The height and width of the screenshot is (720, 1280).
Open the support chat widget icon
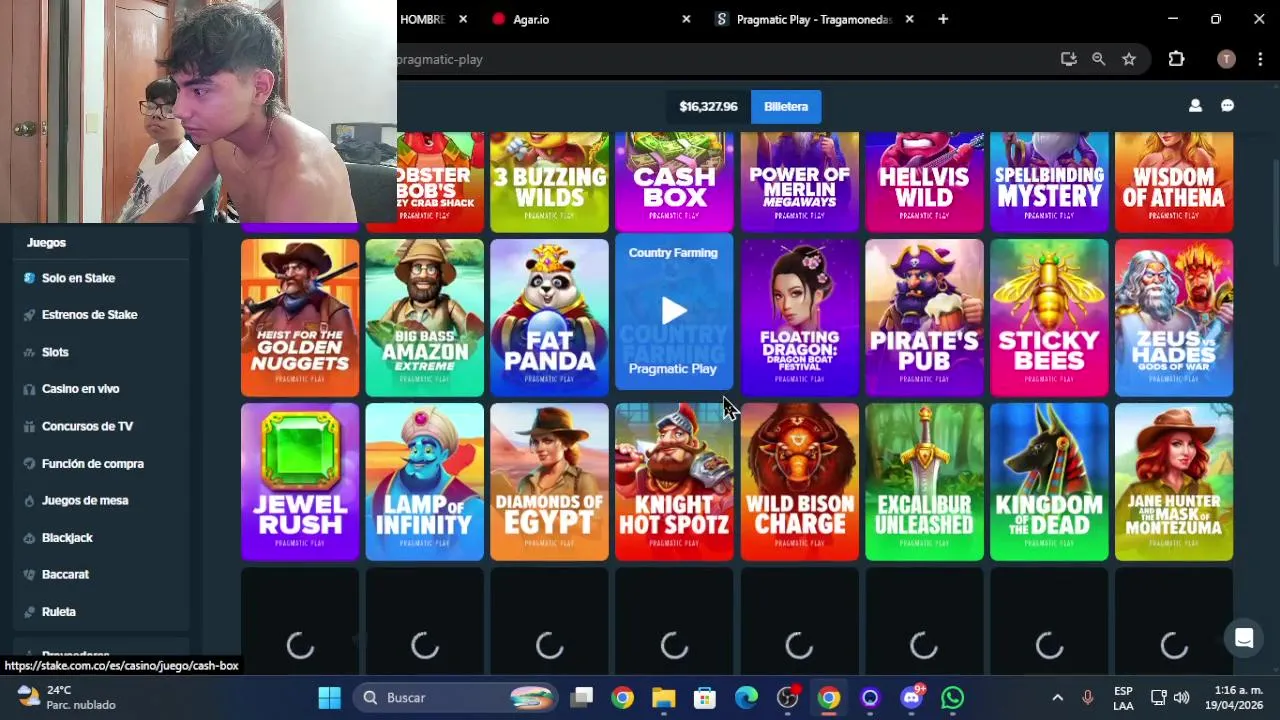[x=1244, y=638]
